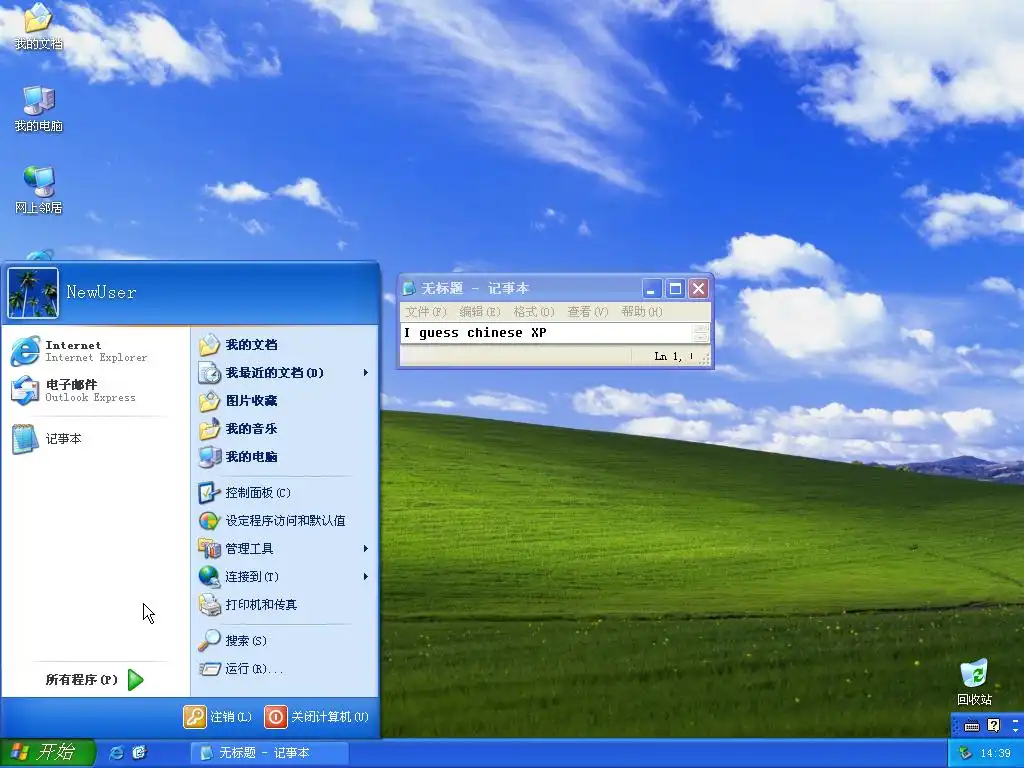Open 查看 menu in Notepad
This screenshot has height=768, width=1024.
point(588,312)
